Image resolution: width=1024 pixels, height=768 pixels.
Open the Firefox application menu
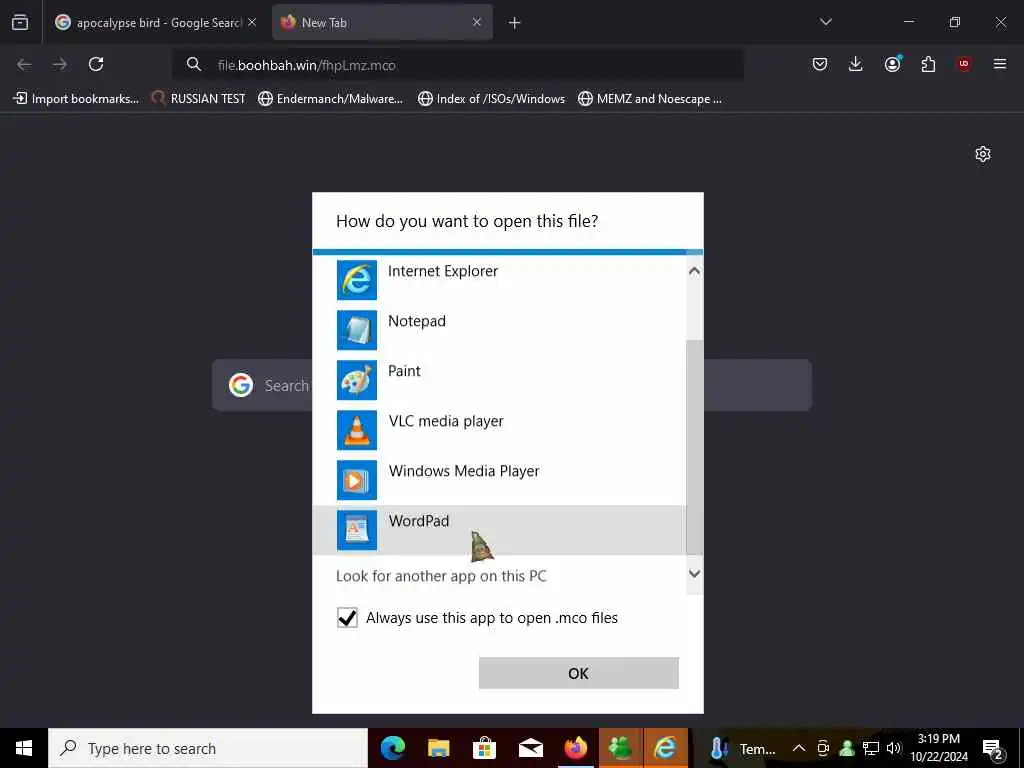1000,64
